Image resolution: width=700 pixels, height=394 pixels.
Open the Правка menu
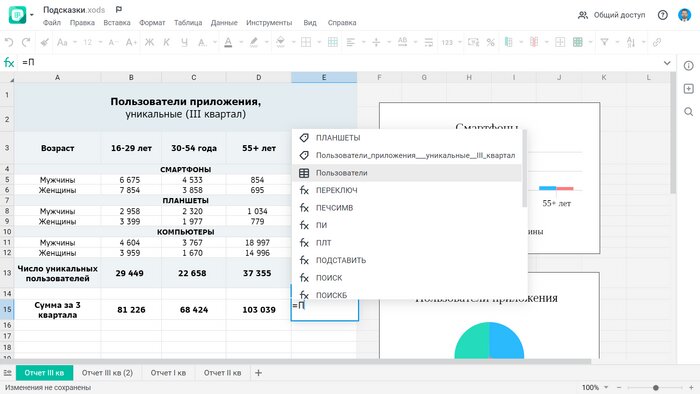pos(82,22)
